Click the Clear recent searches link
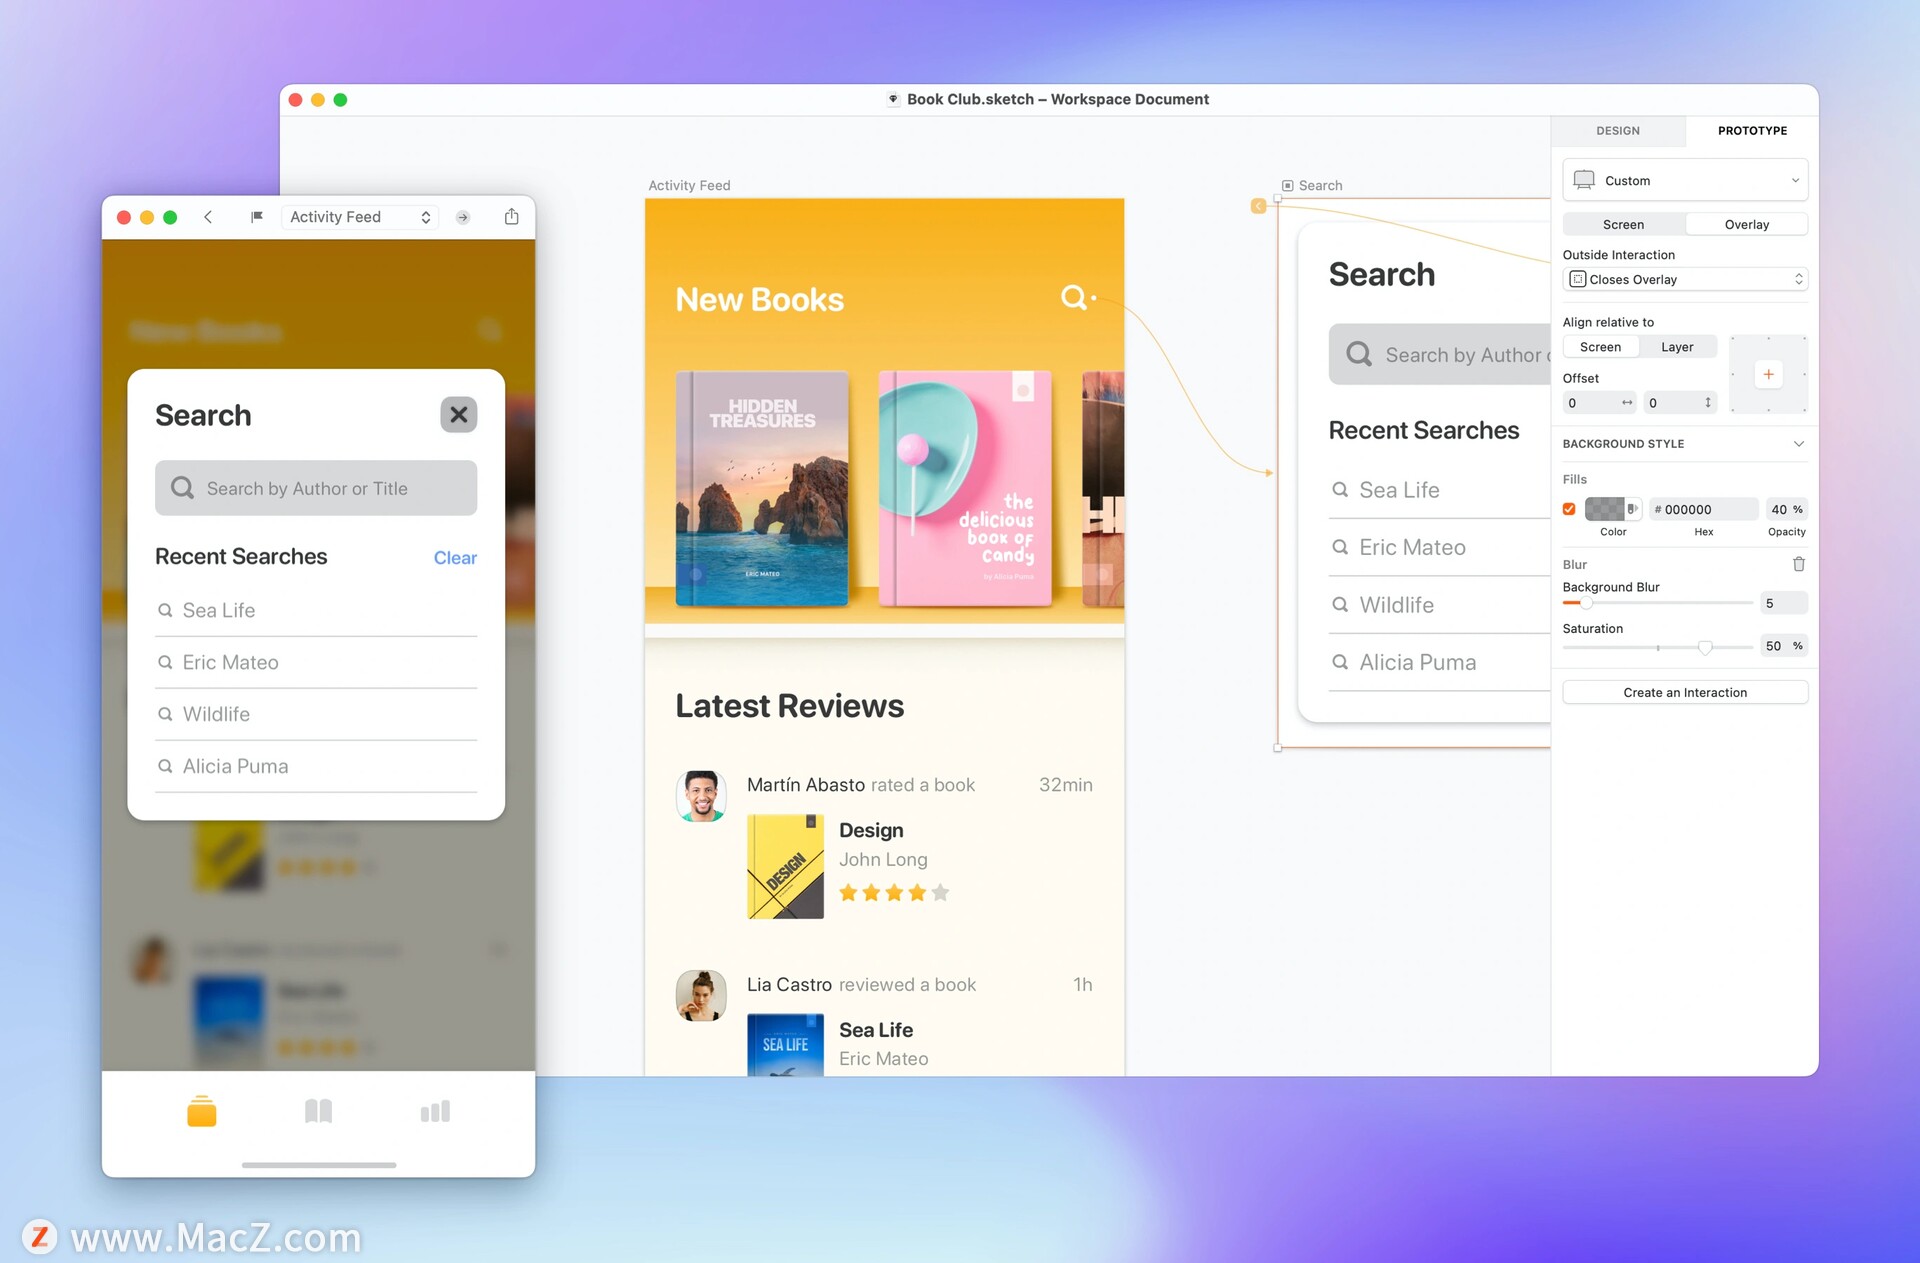 (x=453, y=557)
